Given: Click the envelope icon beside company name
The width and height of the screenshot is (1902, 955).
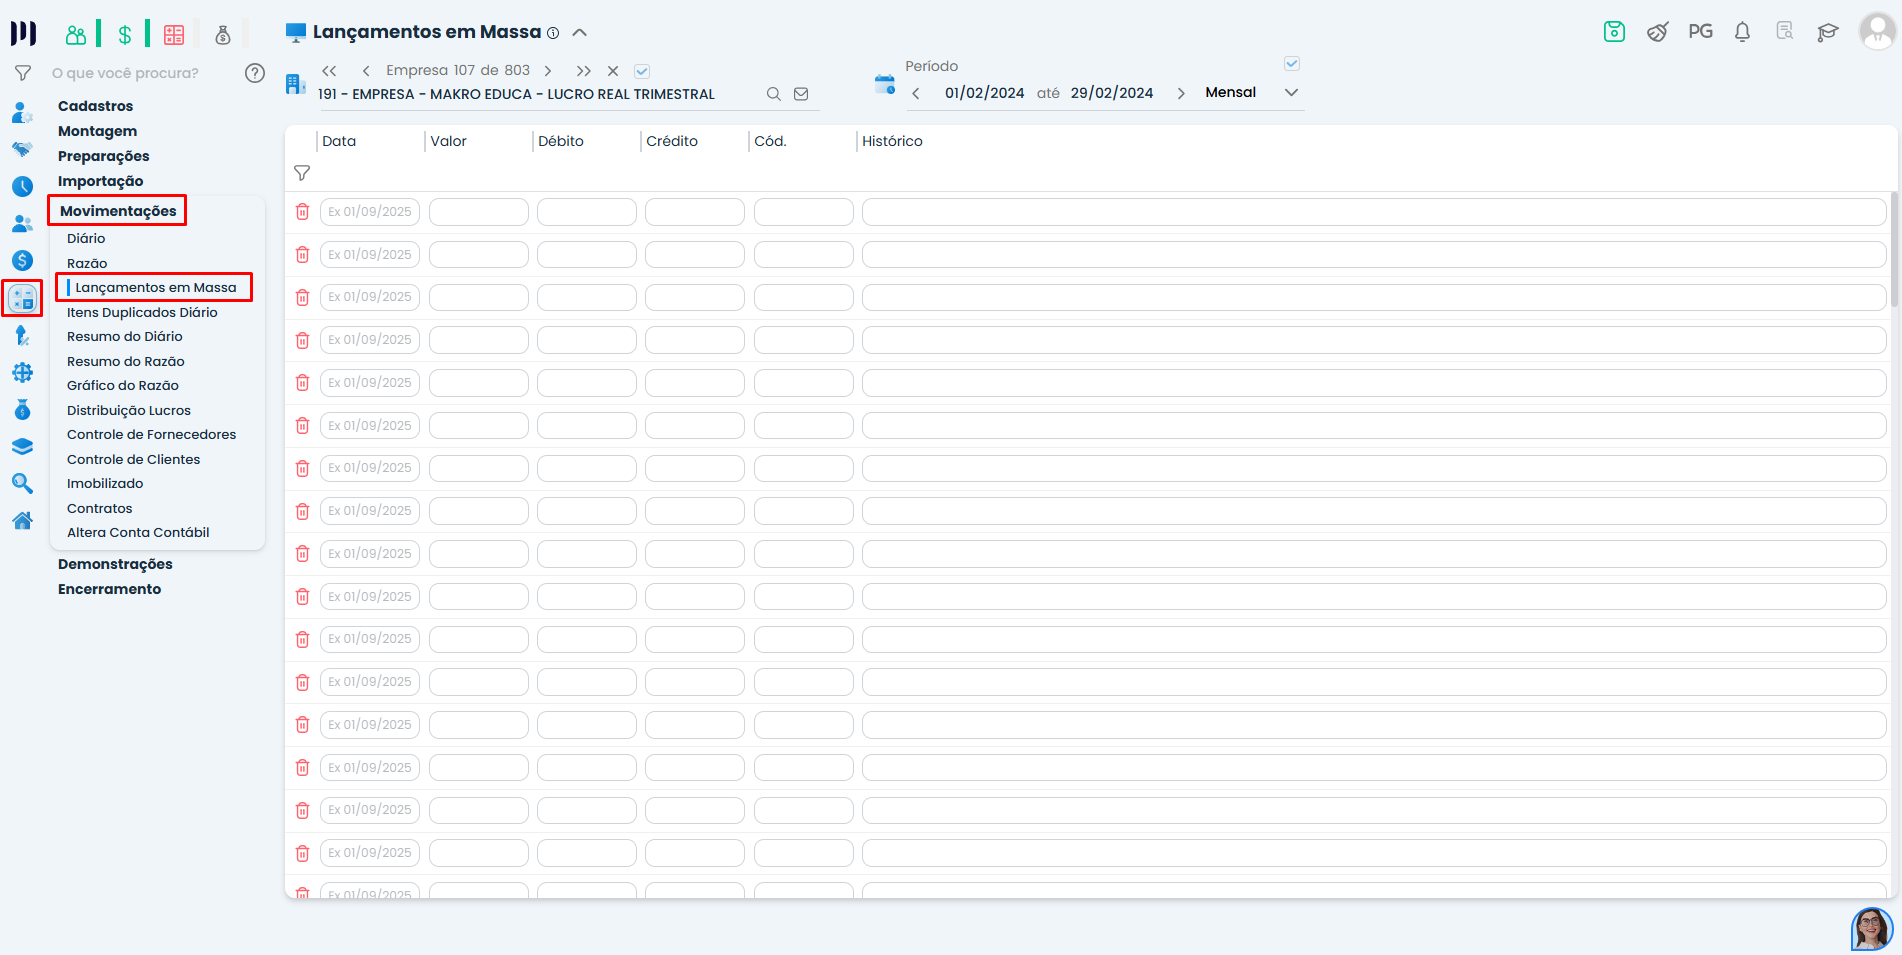Looking at the screenshot, I should (x=801, y=94).
